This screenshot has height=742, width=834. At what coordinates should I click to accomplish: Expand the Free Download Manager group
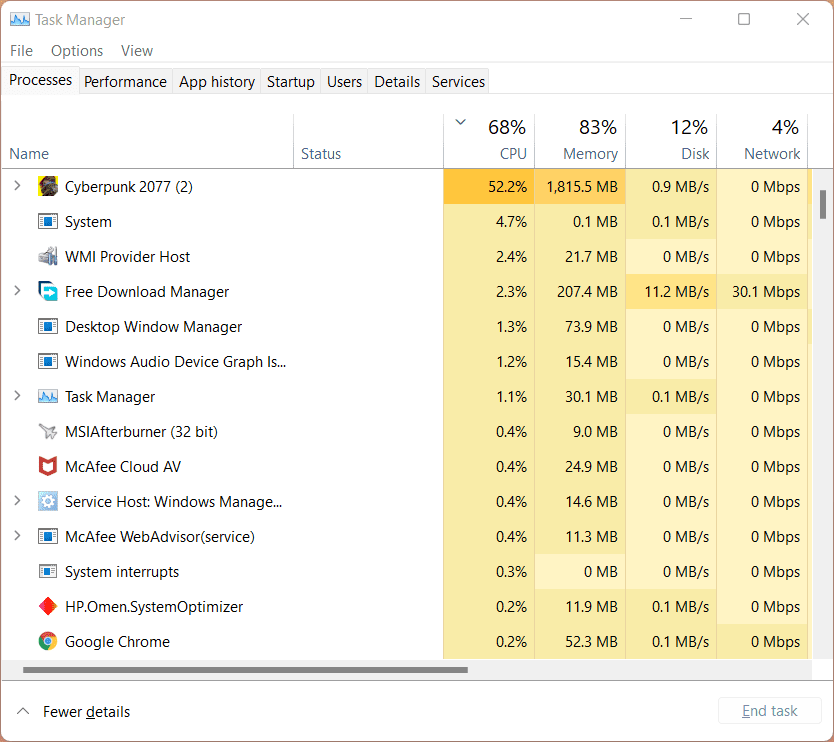click(18, 290)
